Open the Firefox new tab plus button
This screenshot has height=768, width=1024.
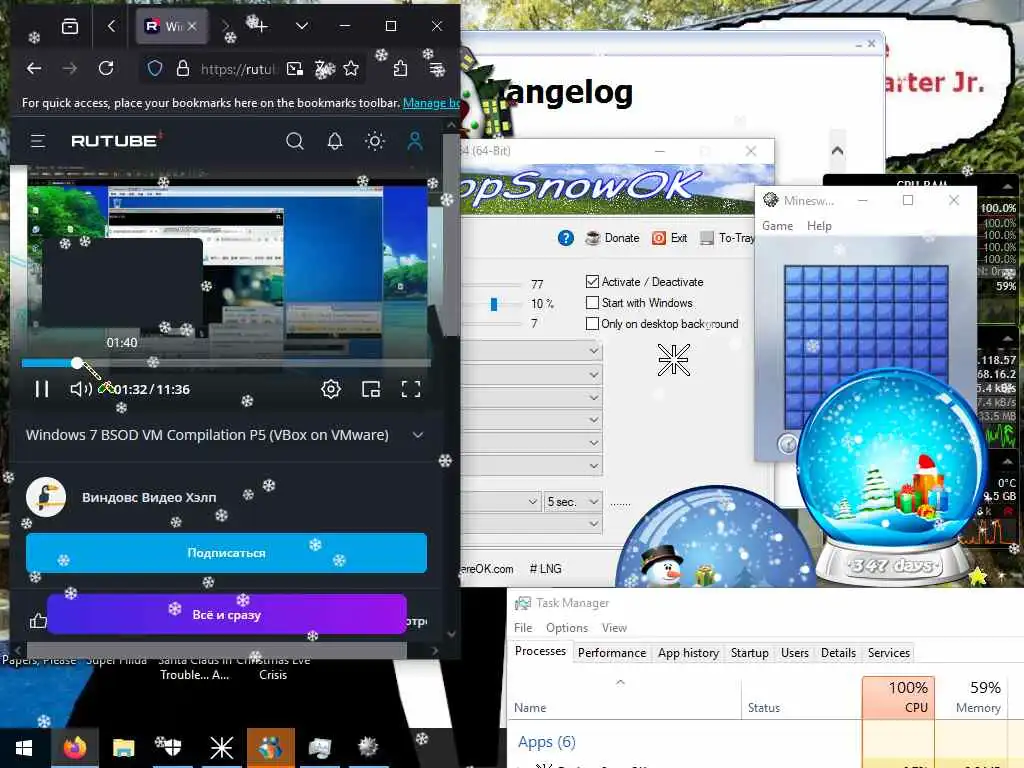(x=261, y=26)
